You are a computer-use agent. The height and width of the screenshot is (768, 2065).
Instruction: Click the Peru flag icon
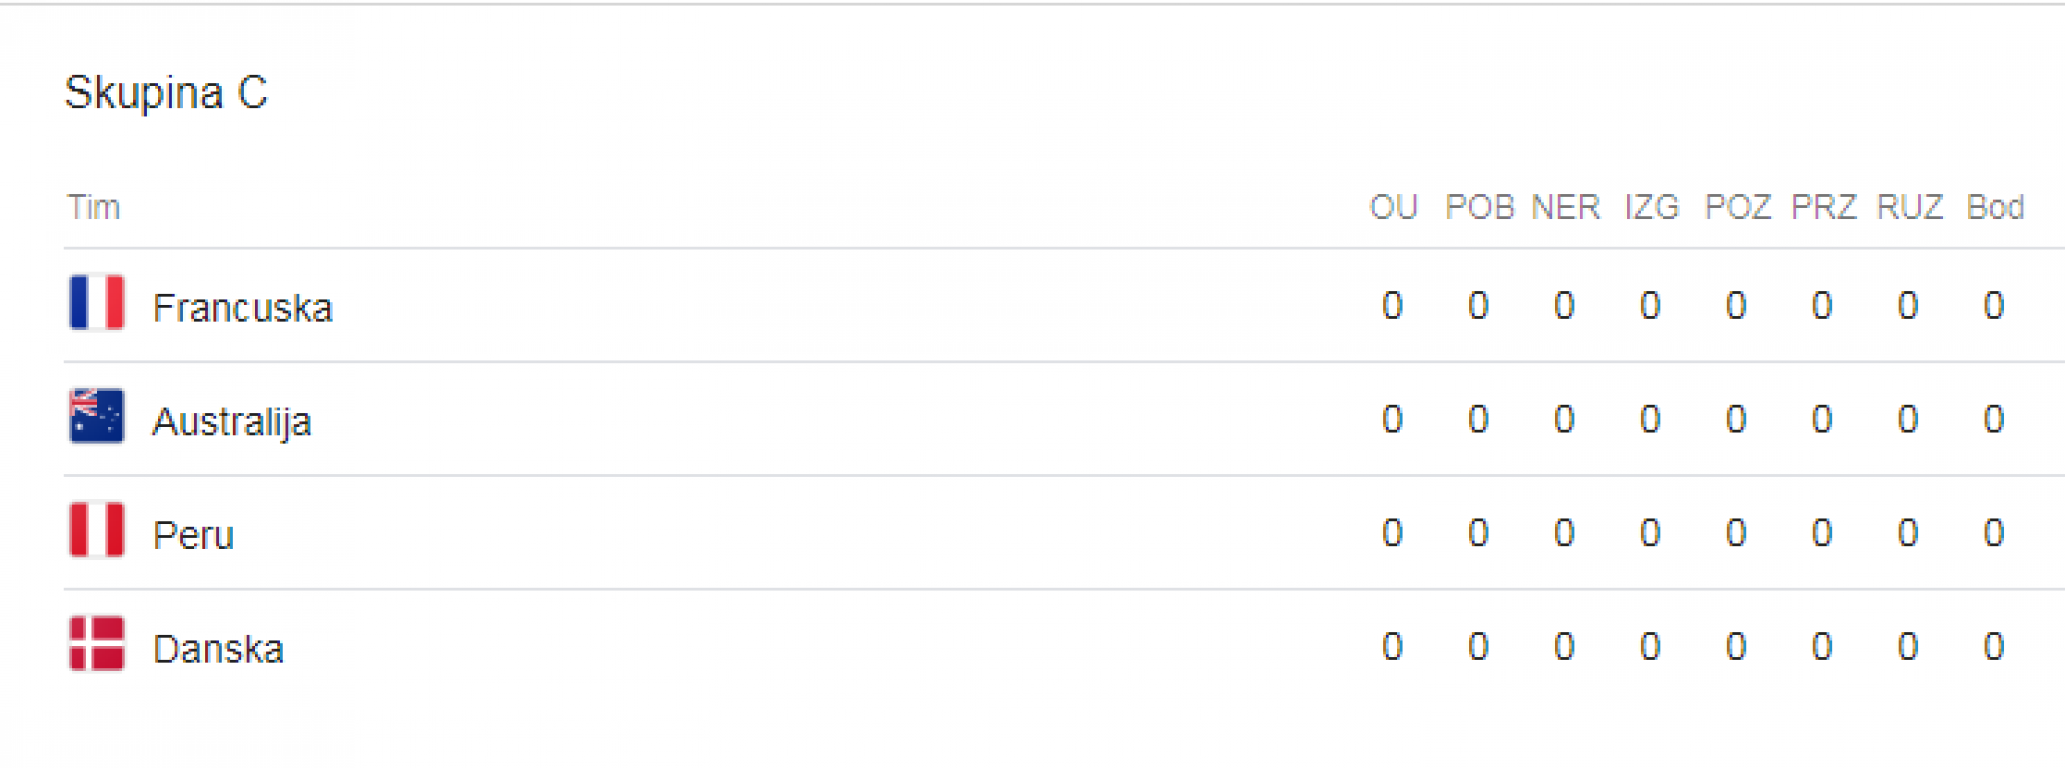coord(97,530)
